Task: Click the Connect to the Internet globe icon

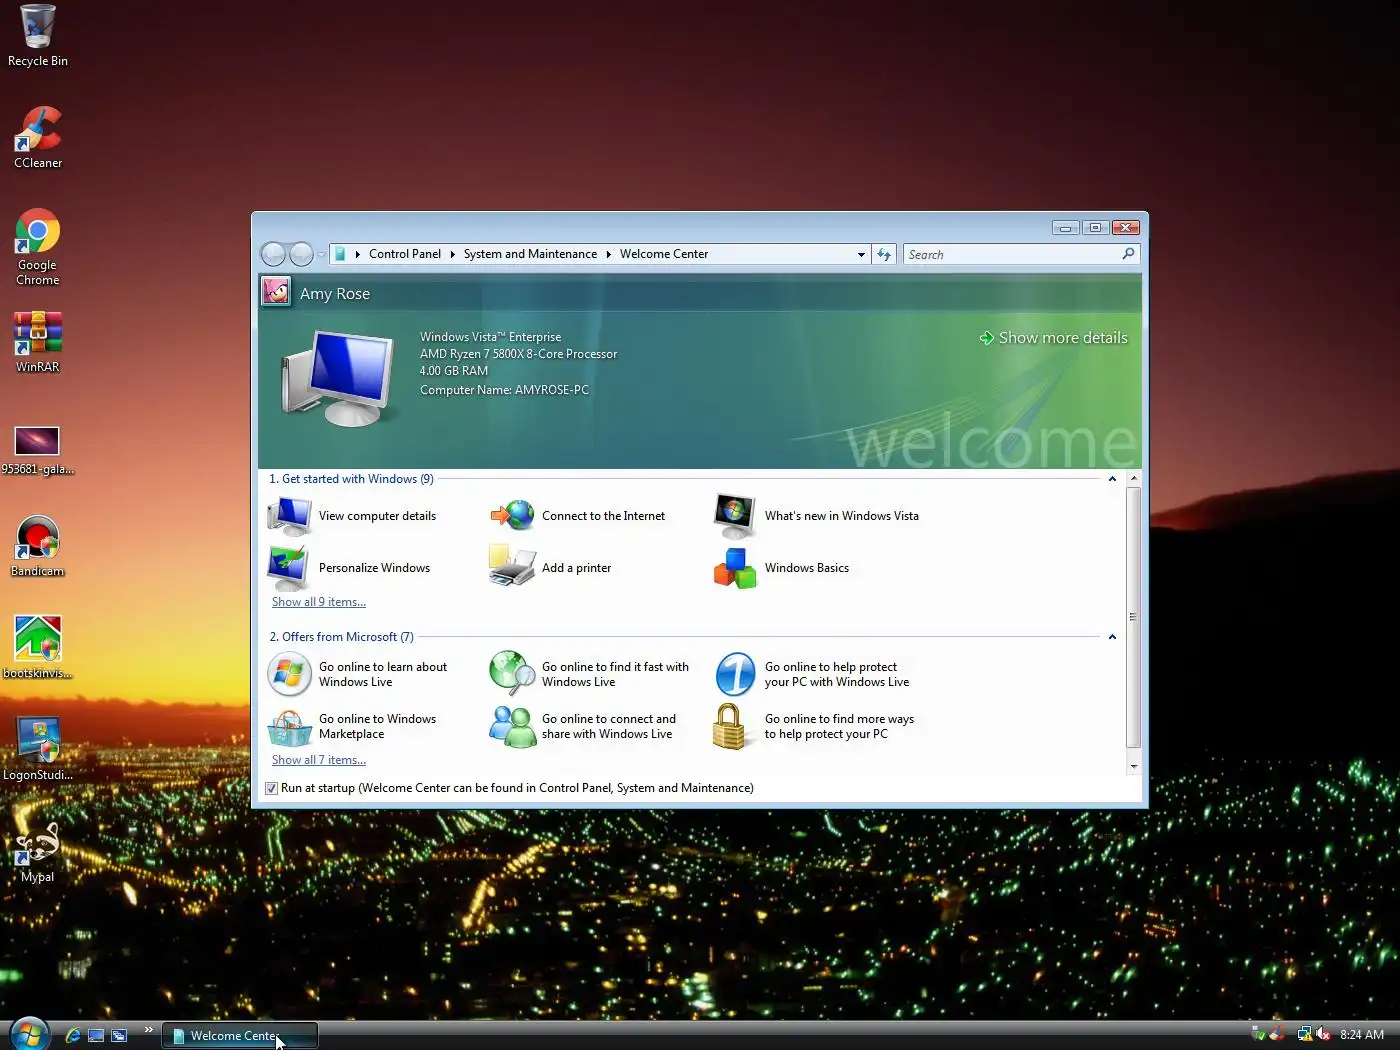Action: point(513,516)
